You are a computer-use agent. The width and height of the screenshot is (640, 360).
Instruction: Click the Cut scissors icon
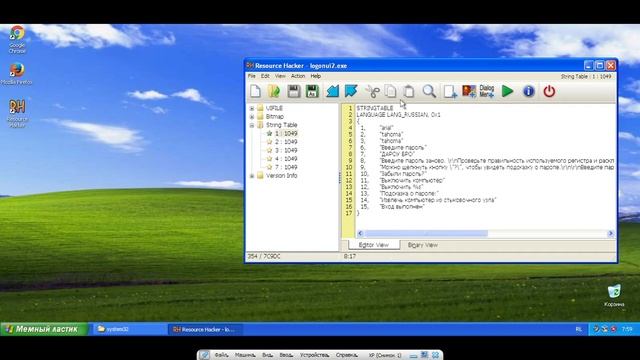click(x=372, y=91)
